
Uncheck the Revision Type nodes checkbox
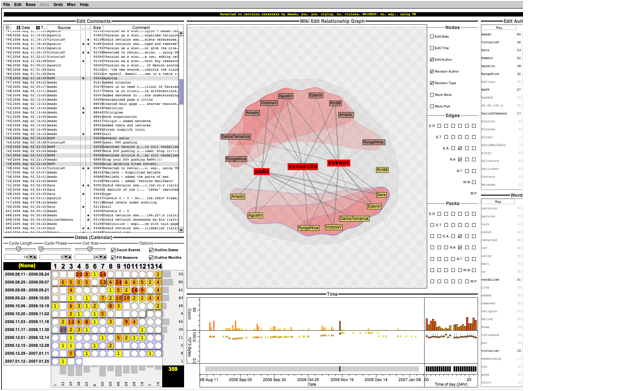tap(432, 83)
